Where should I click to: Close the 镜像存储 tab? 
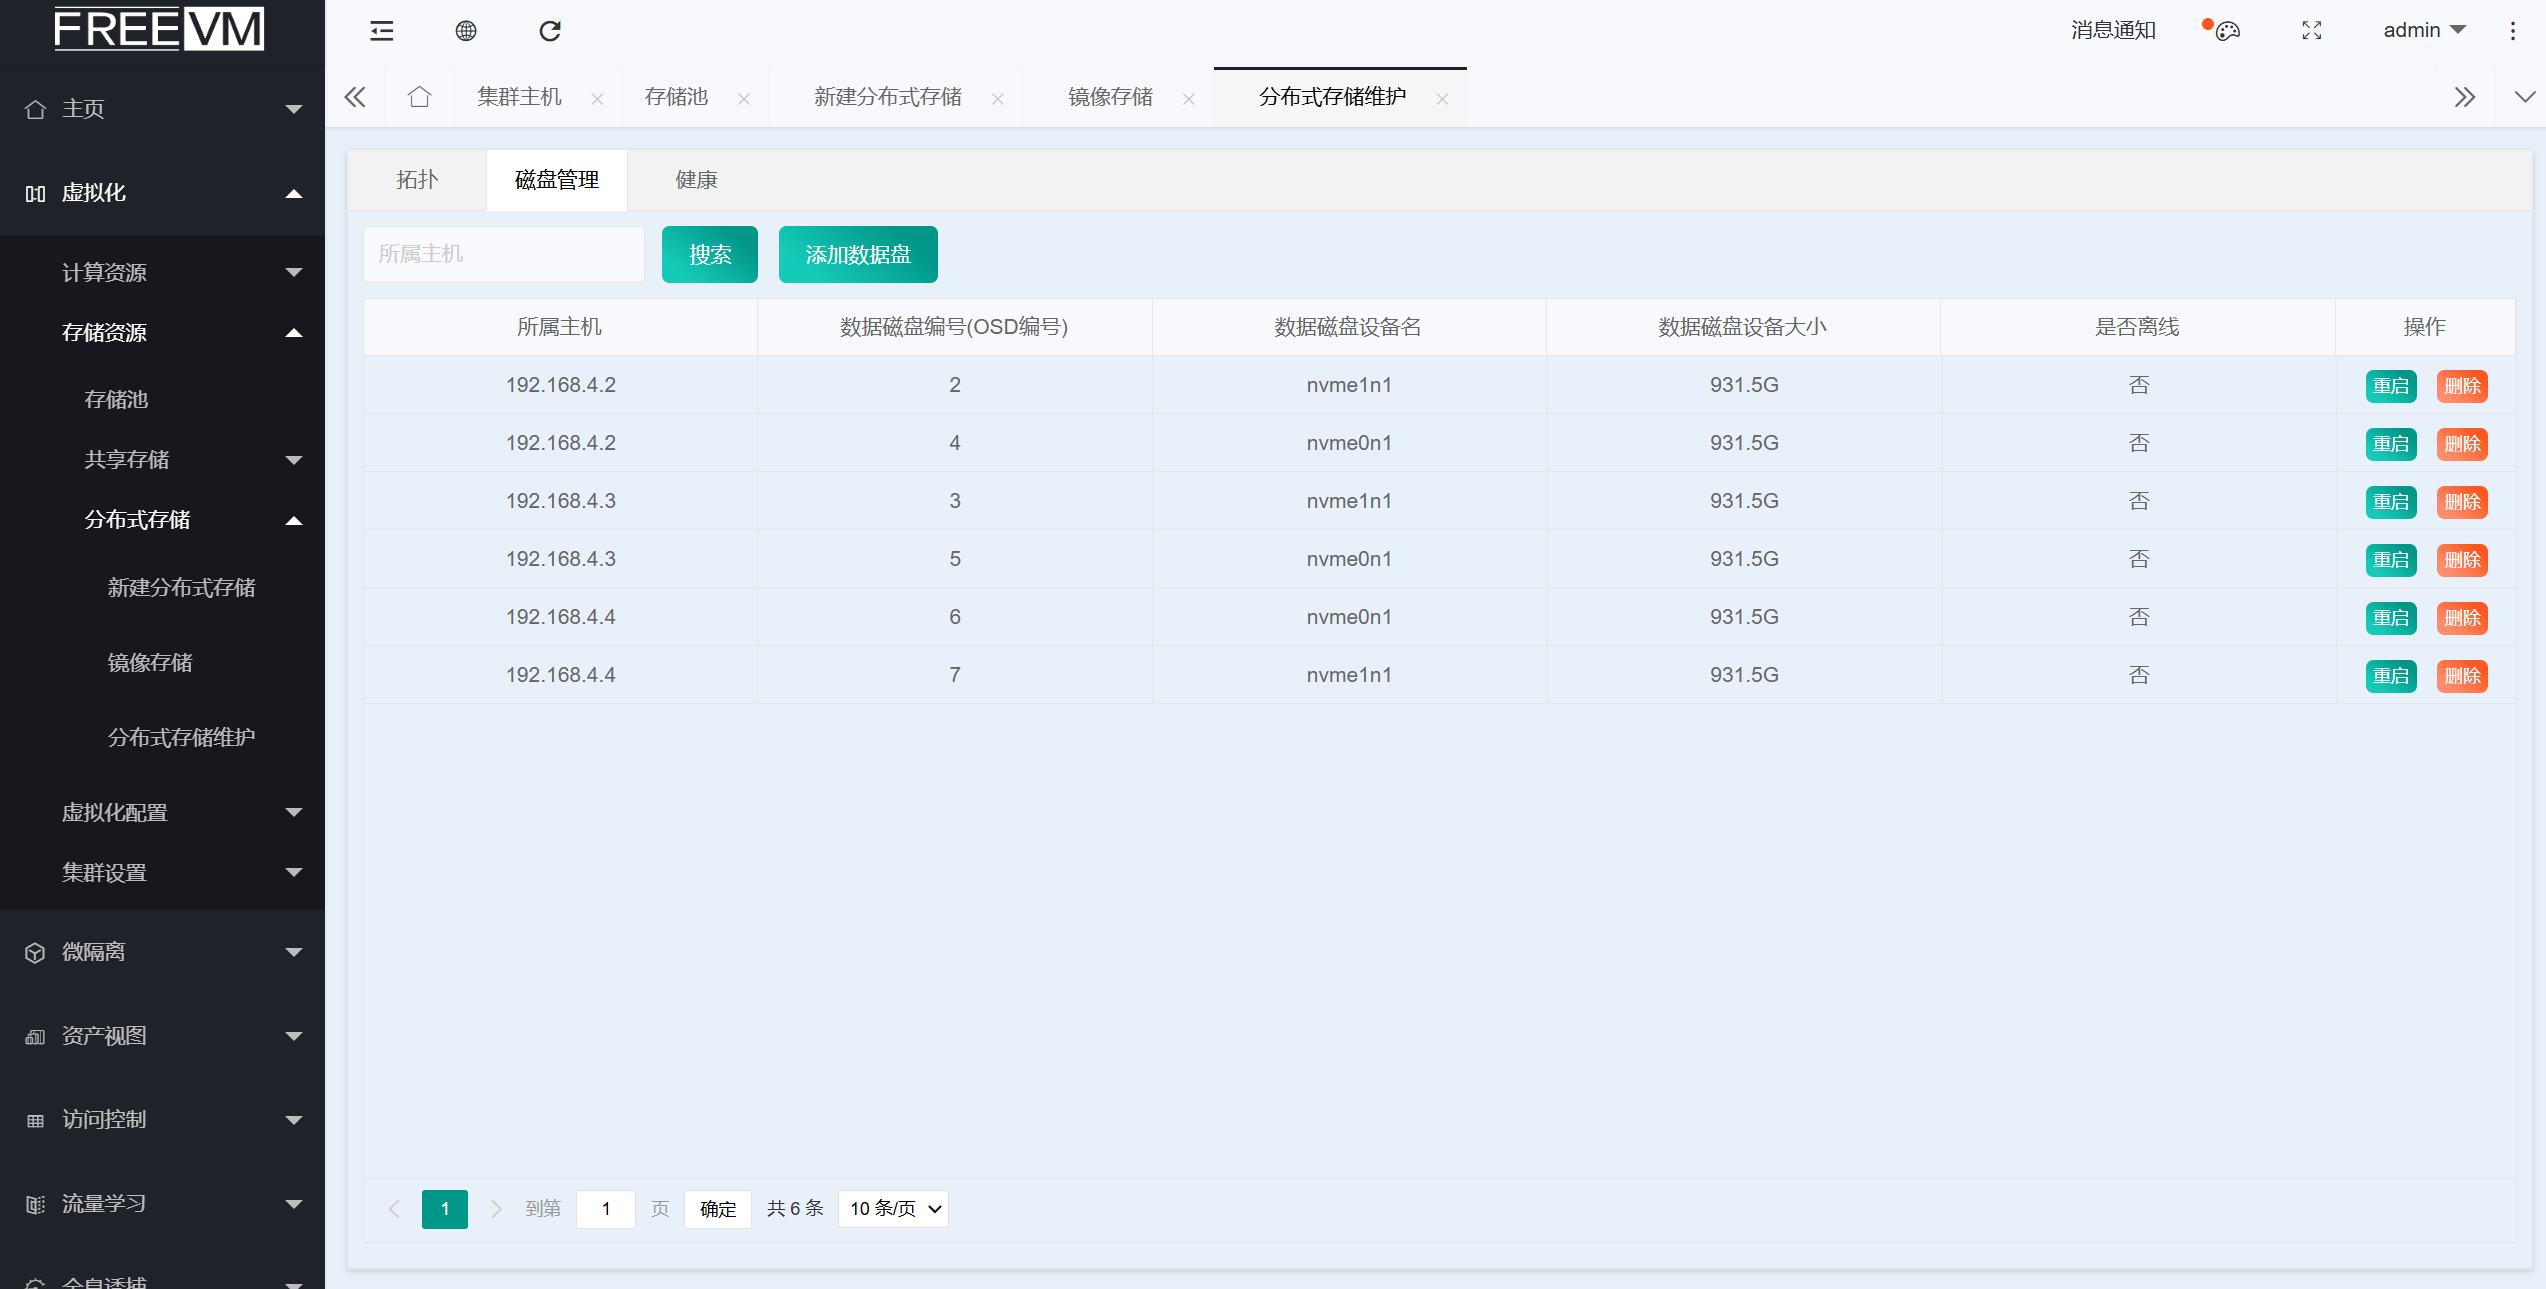tap(1189, 99)
